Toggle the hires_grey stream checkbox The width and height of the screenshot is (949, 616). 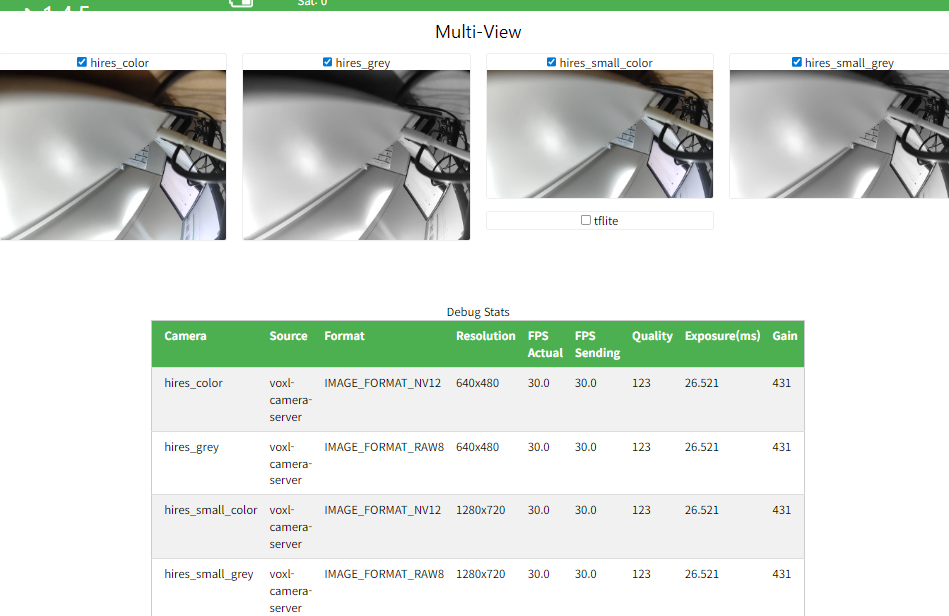pyautogui.click(x=327, y=62)
